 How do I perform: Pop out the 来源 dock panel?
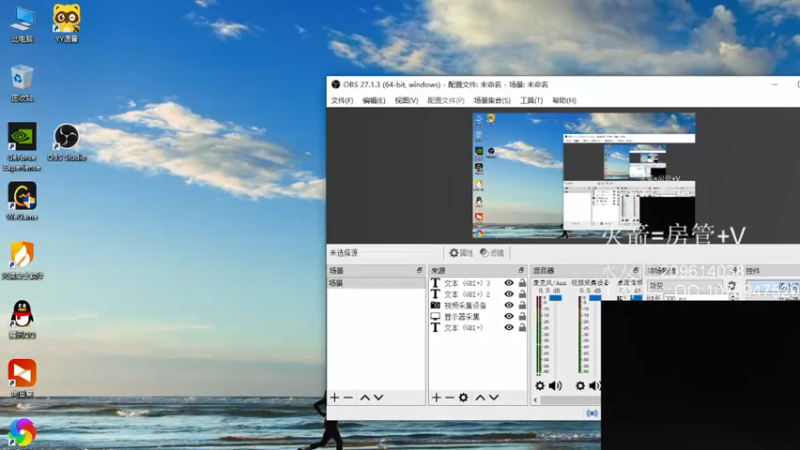click(x=521, y=270)
